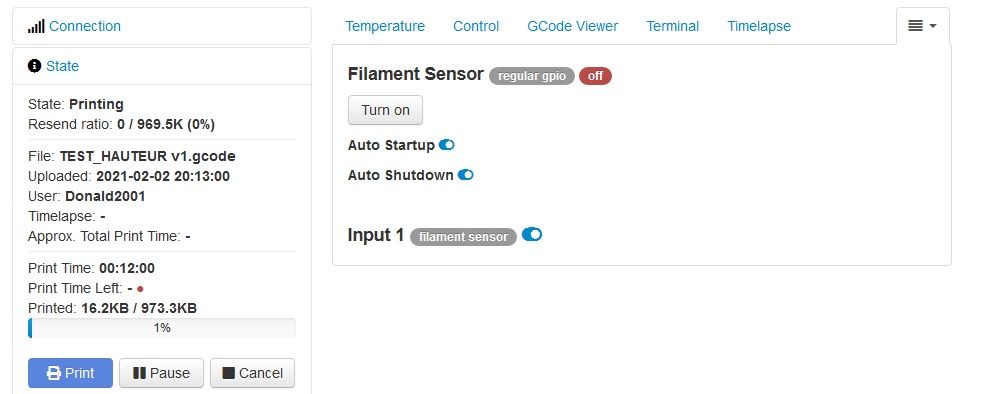Click the regular gpio badge
Viewport: 983px width, 394px height.
[532, 76]
